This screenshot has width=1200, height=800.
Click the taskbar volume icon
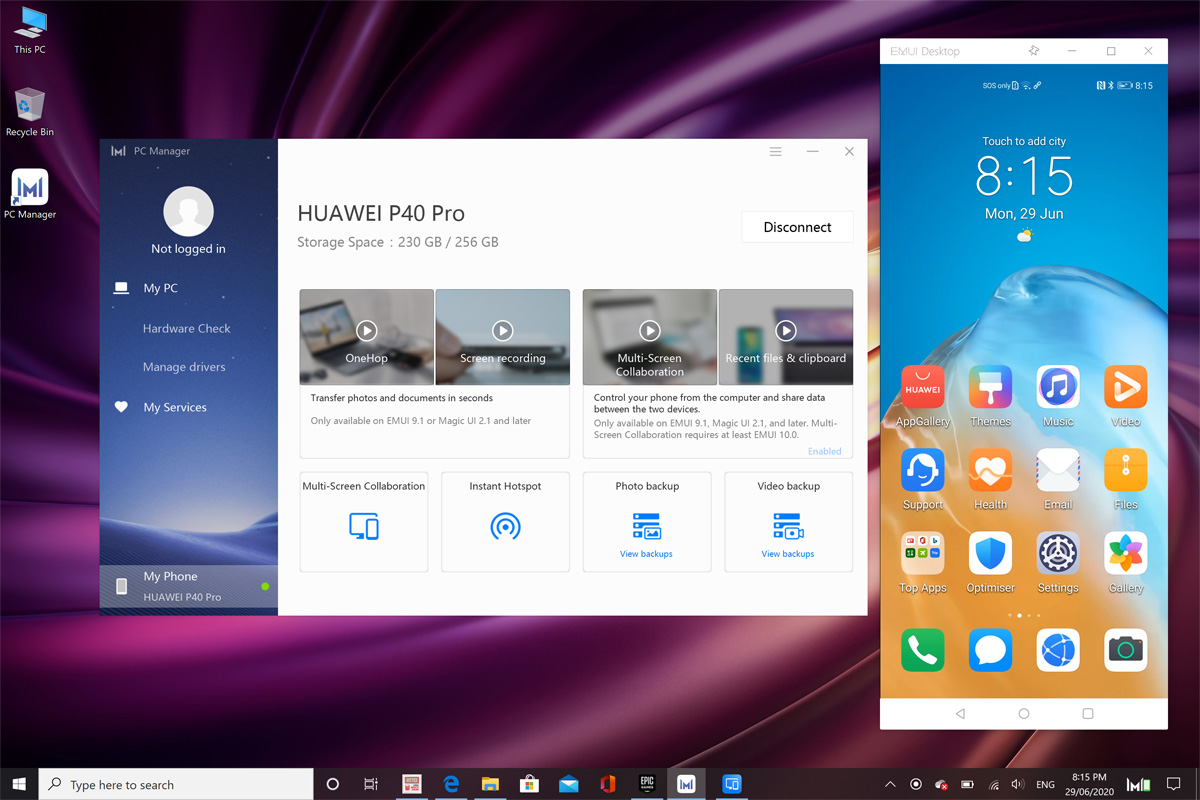(x=1018, y=785)
